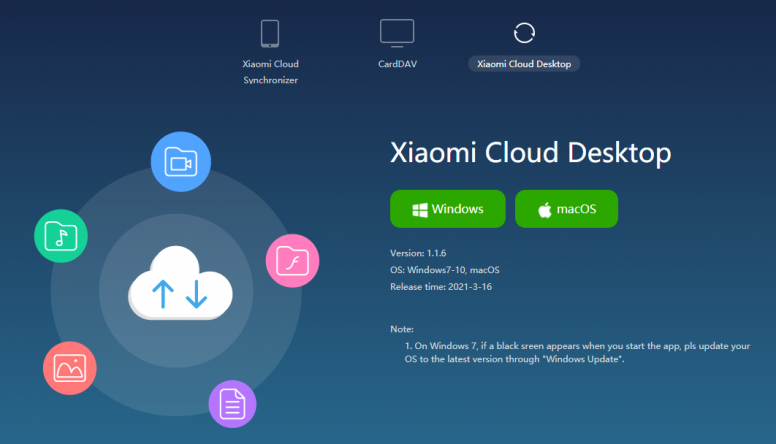This screenshot has width=776, height=444.
Task: Click the 'Version: 1.1.6' text
Action: (x=418, y=253)
